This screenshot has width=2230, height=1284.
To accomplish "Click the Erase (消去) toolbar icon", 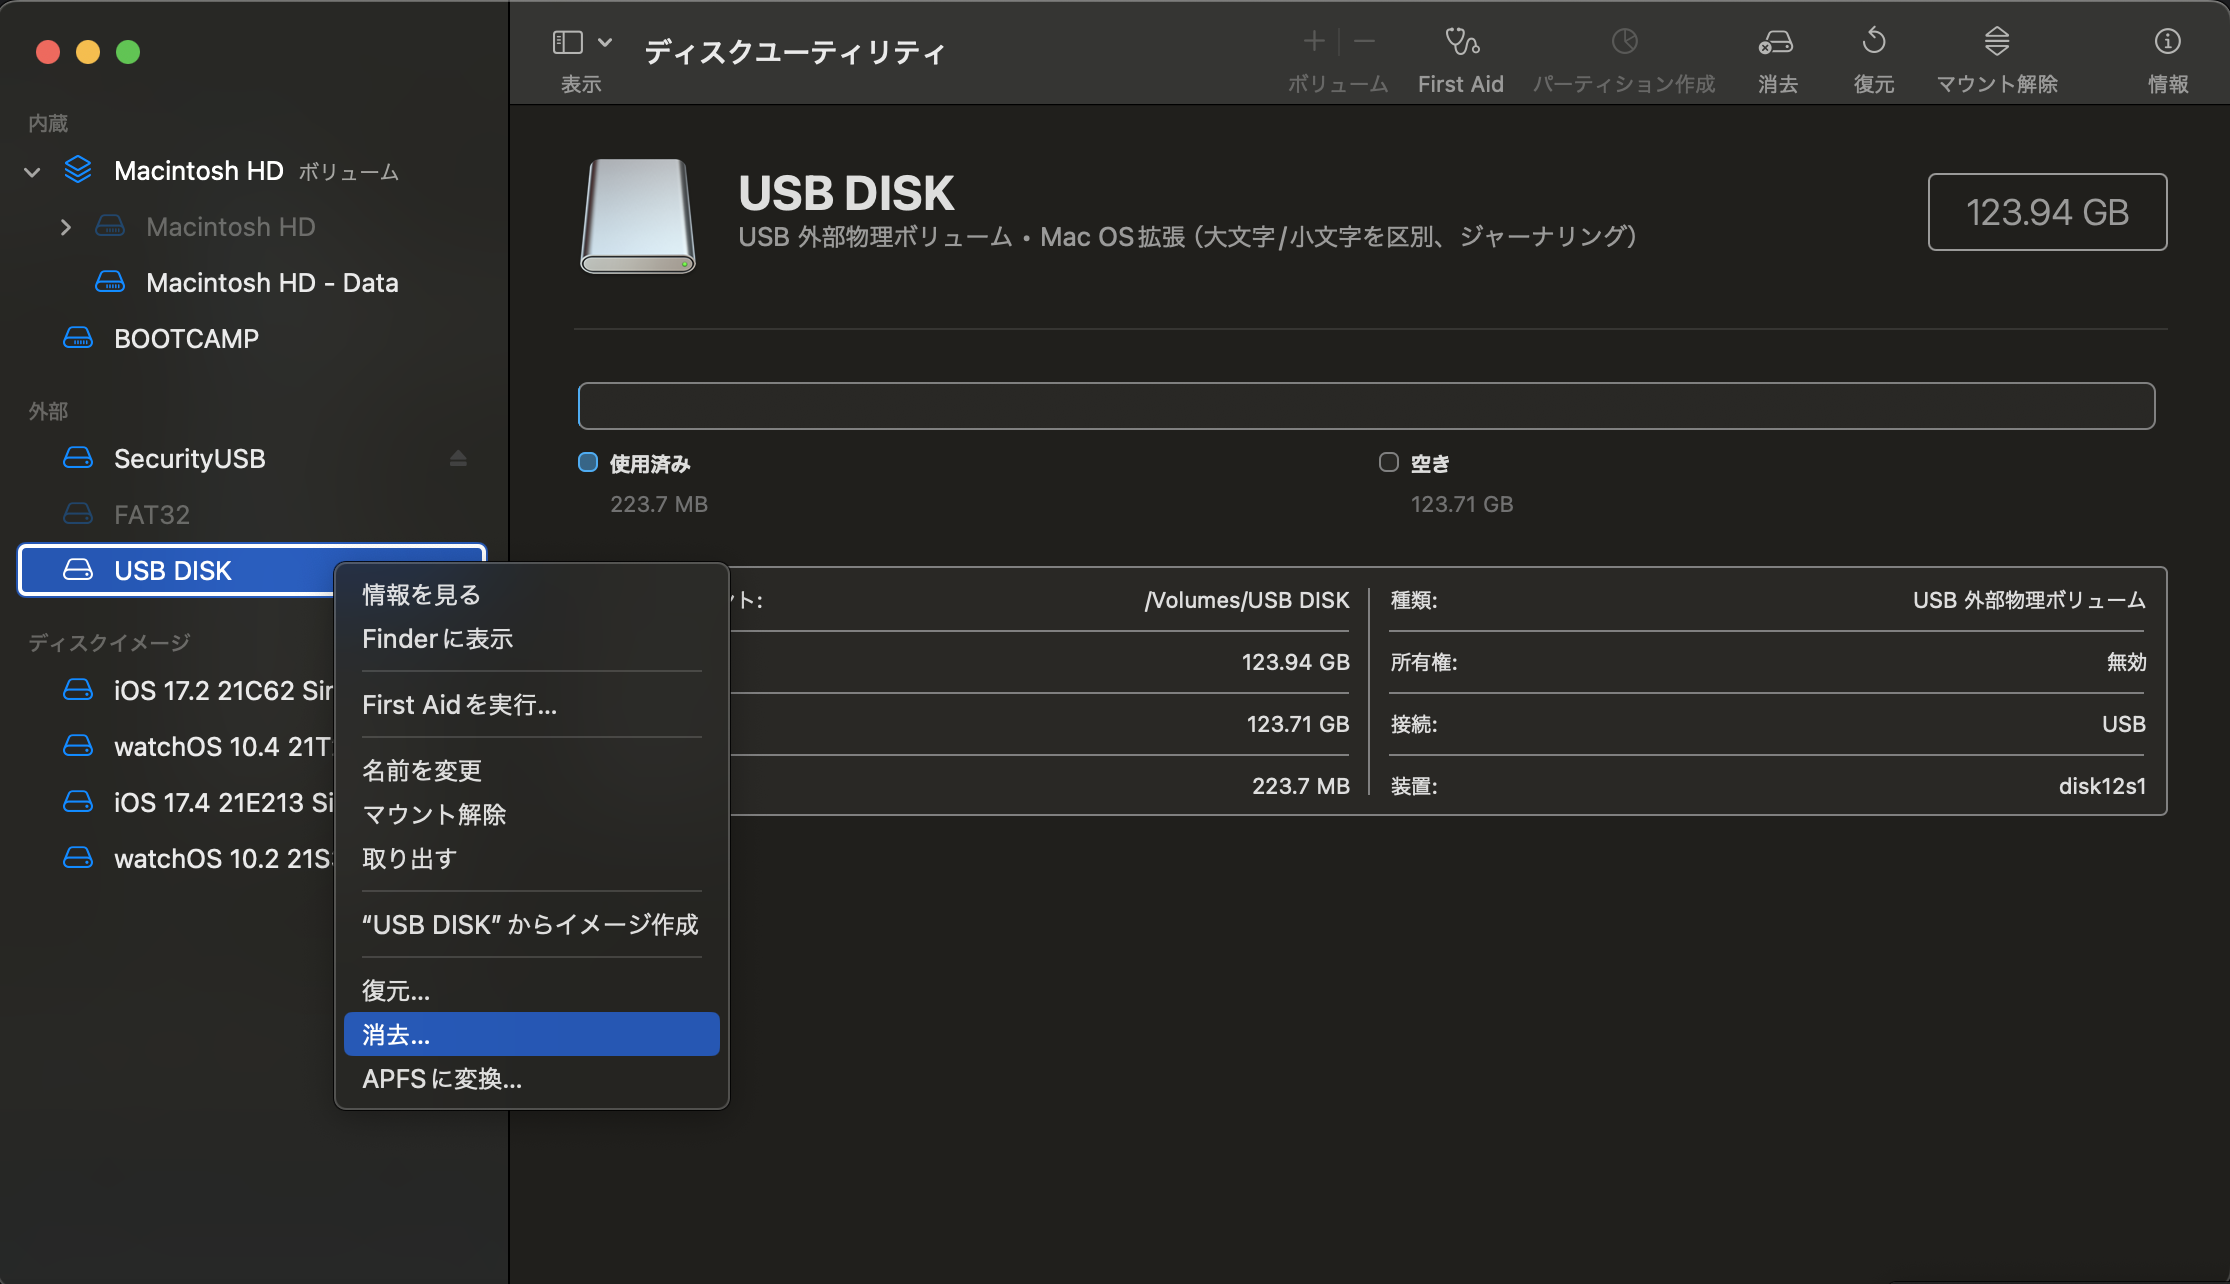I will 1776,42.
